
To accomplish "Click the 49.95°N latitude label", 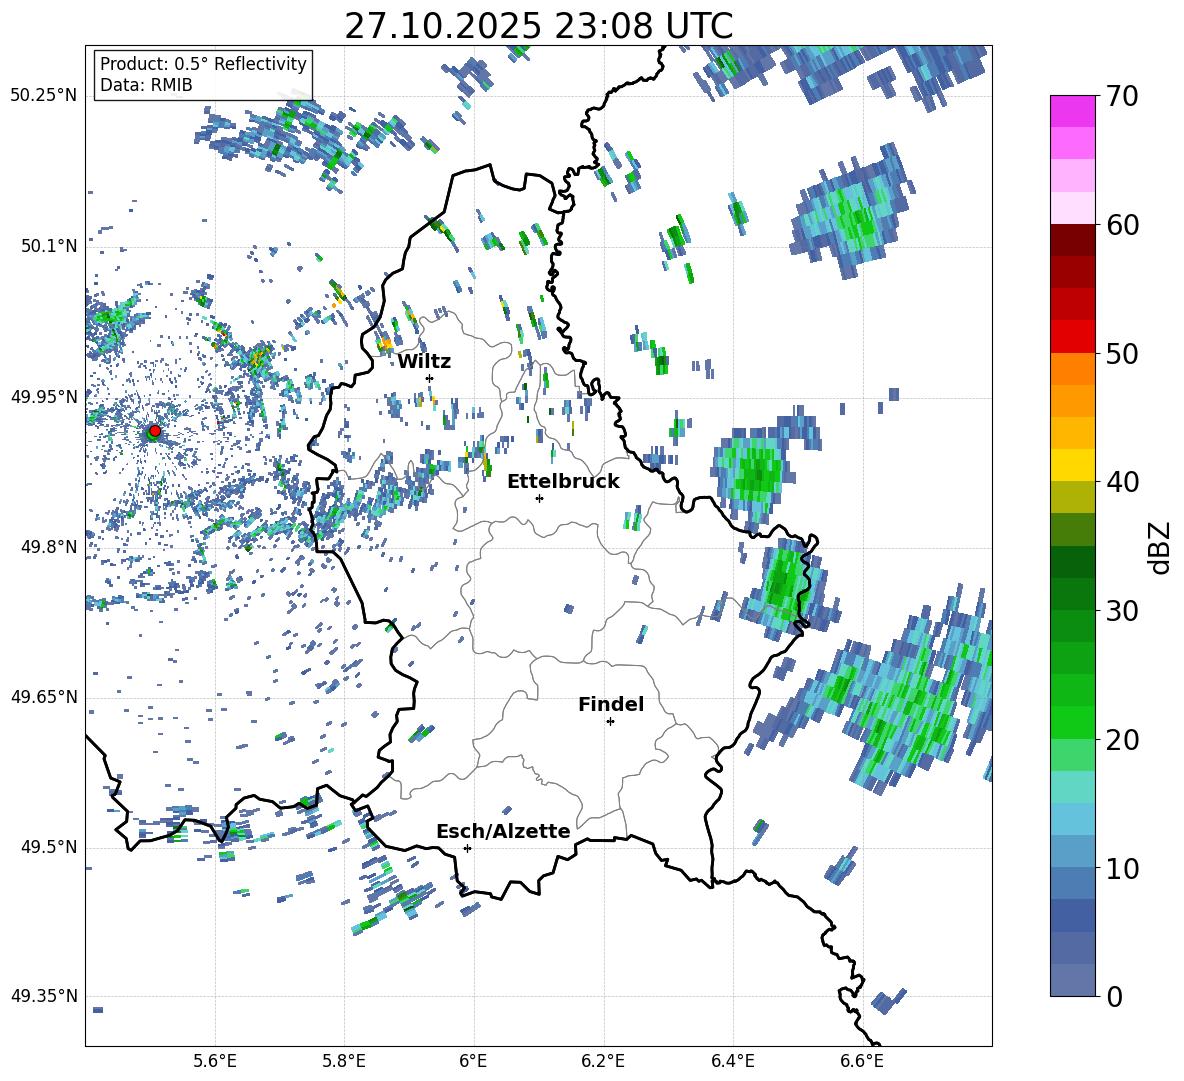I will 44,396.
